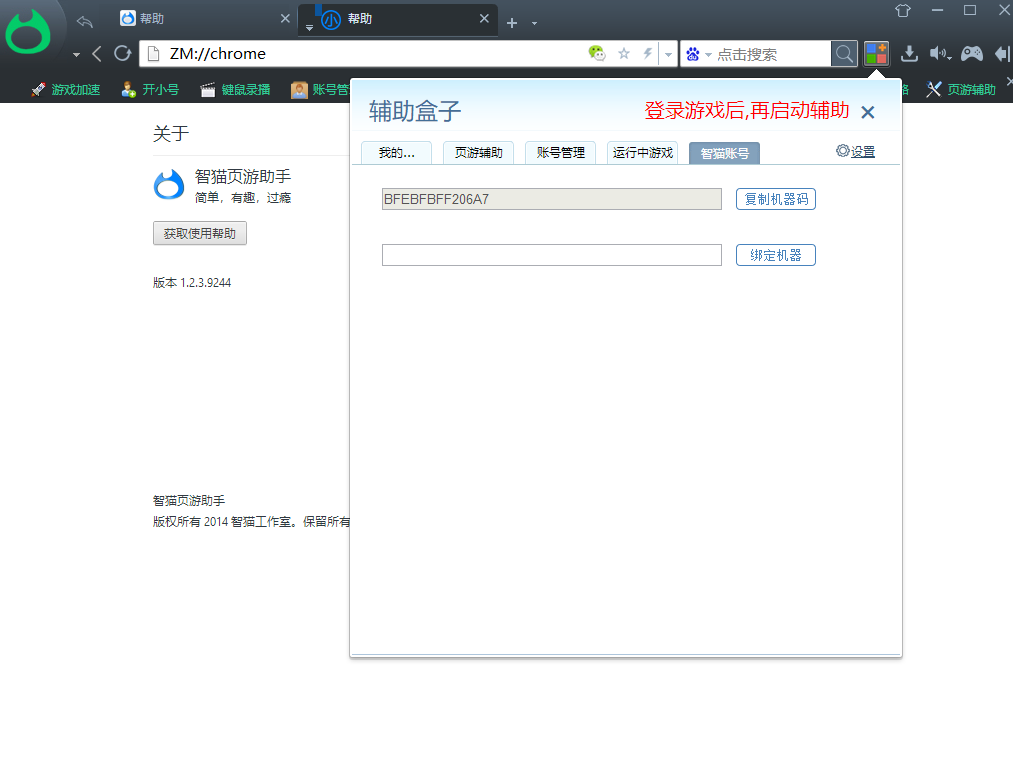Open the 设置 settings link

855,151
